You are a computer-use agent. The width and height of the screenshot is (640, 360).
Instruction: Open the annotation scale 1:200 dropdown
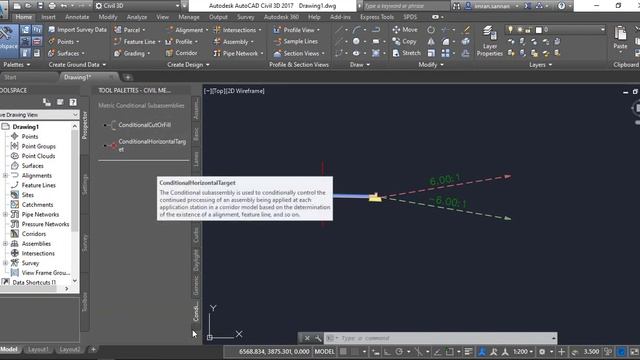click(x=523, y=351)
